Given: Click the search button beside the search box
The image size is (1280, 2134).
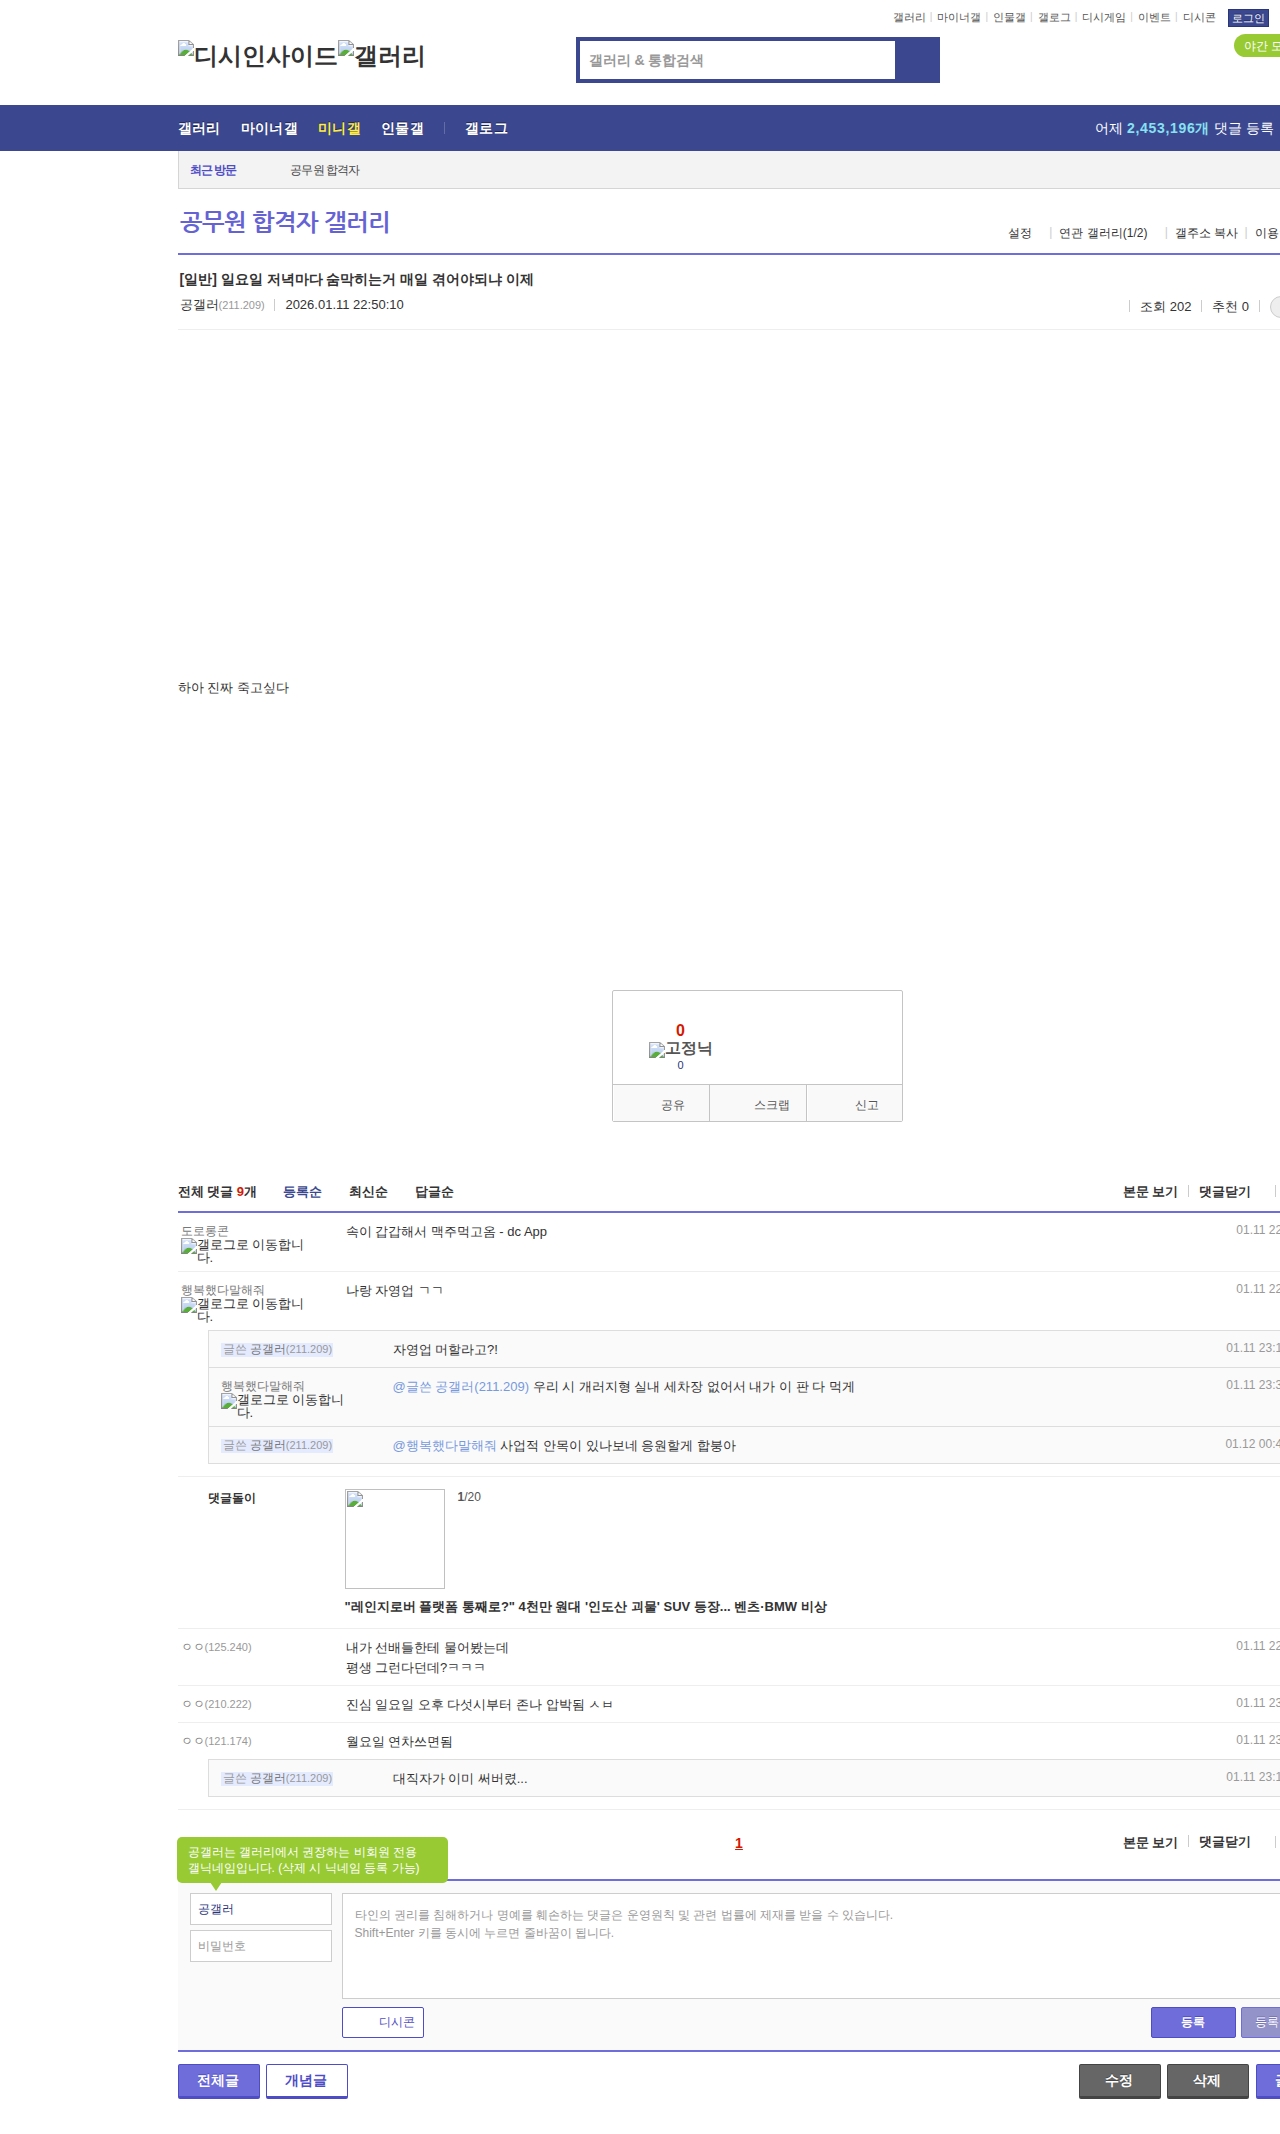Looking at the screenshot, I should click(x=917, y=60).
